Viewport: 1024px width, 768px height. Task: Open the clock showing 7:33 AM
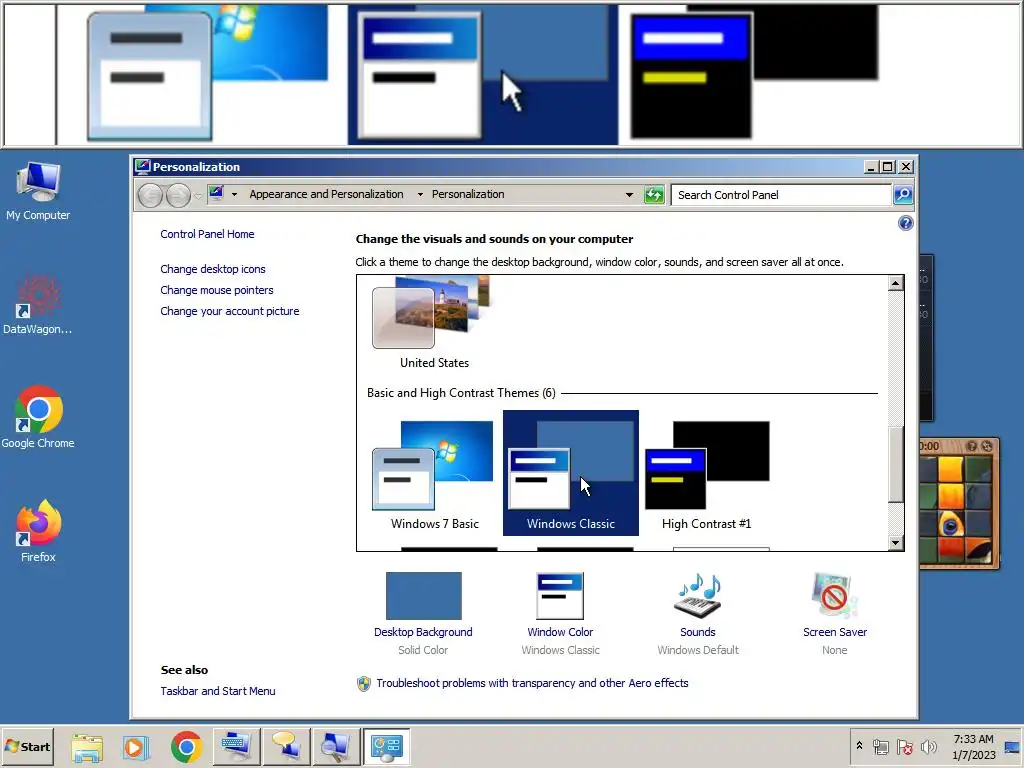(x=973, y=746)
